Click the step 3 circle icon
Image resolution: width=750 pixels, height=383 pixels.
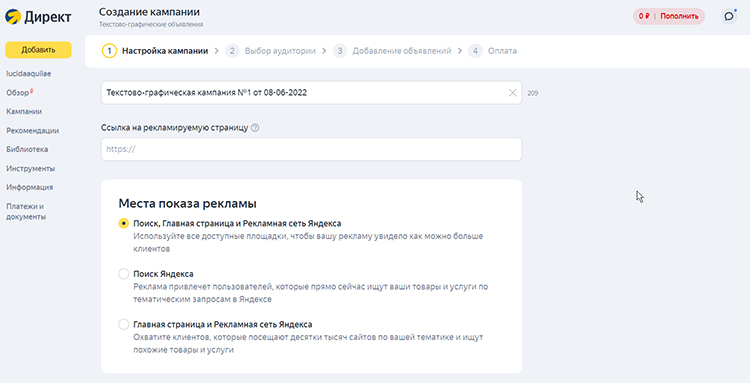[x=340, y=51]
